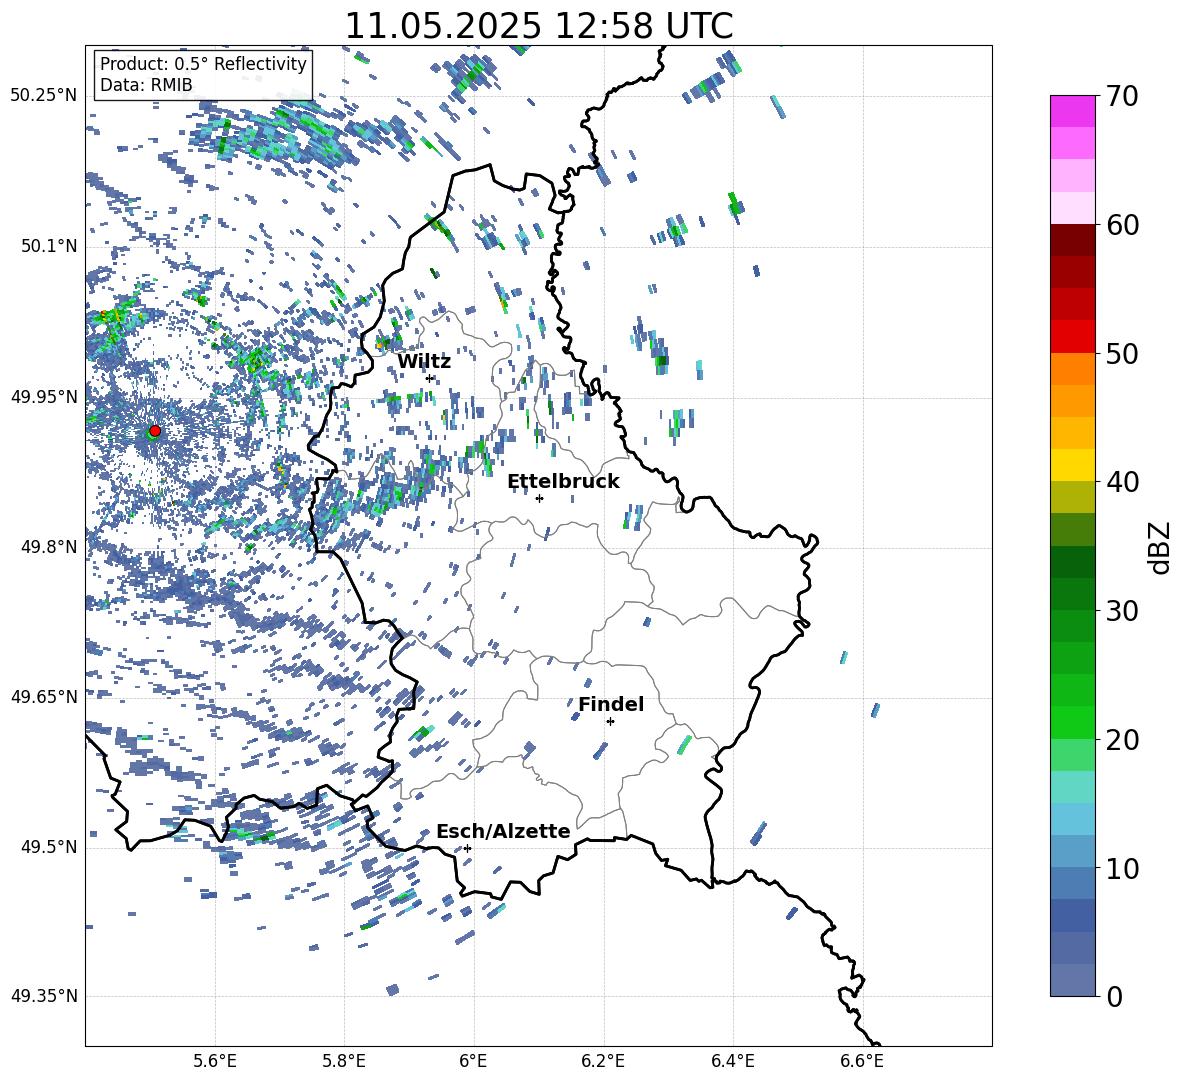The height and width of the screenshot is (1081, 1184).
Task: Click the red radar site marker
Action: click(155, 430)
